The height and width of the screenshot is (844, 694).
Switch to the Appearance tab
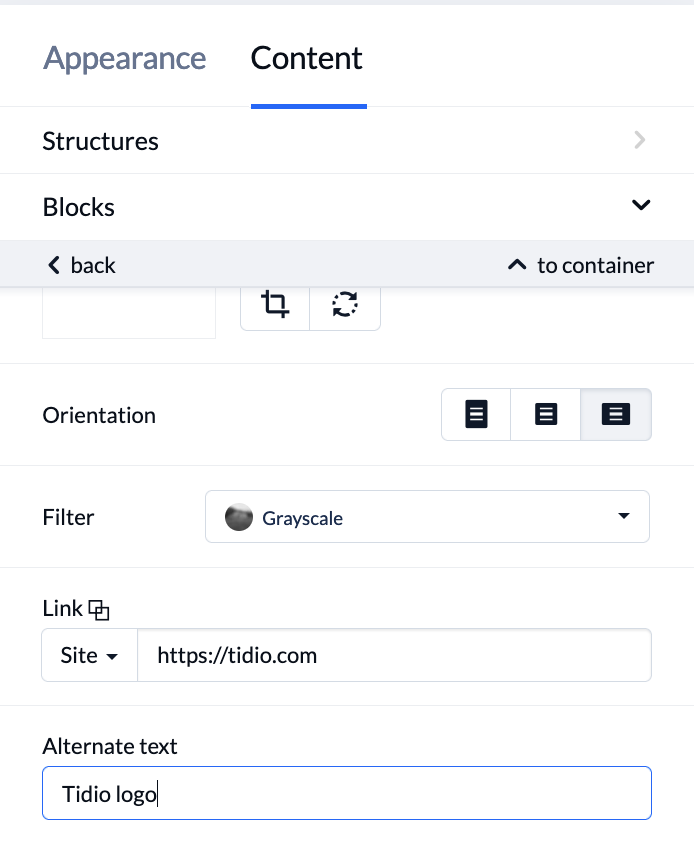(124, 58)
